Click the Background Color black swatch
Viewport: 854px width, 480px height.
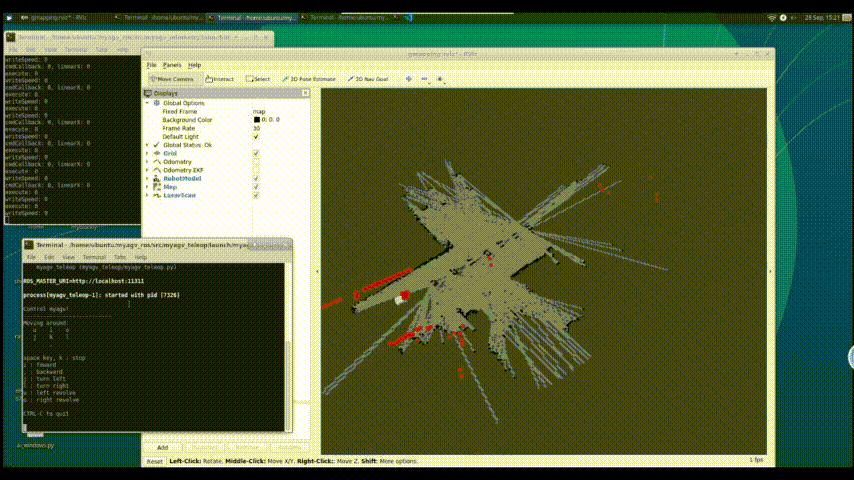257,120
